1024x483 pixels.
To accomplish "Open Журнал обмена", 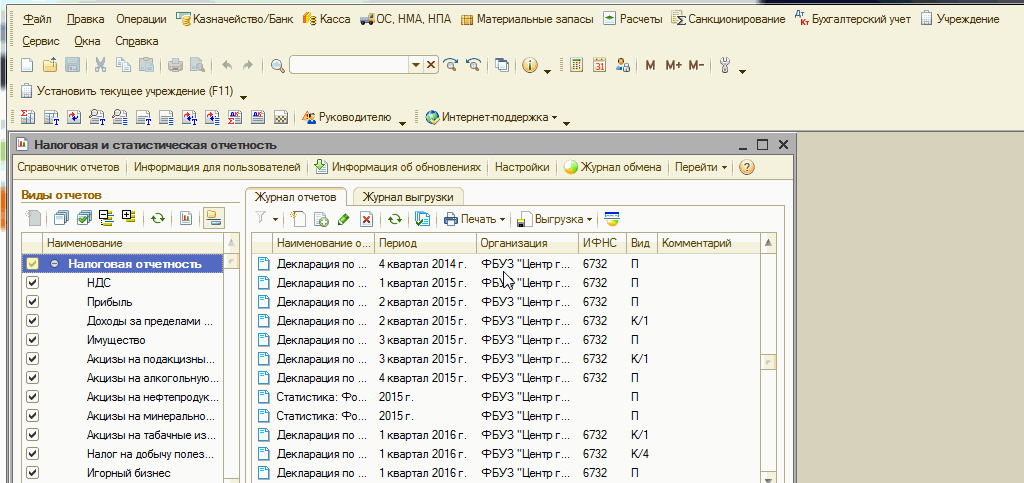I will click(x=613, y=167).
